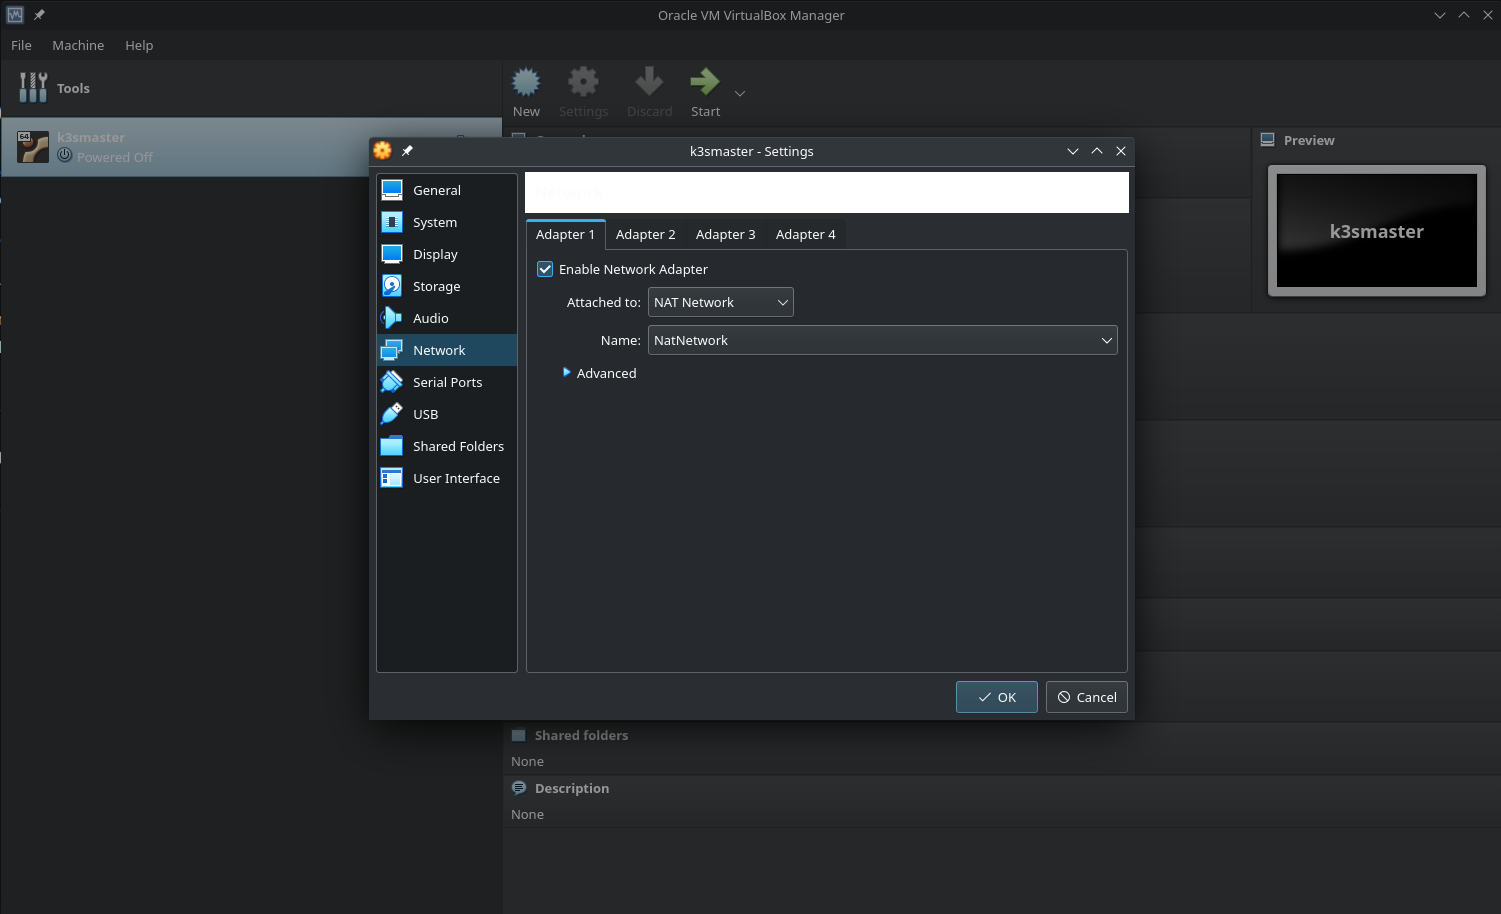This screenshot has width=1501, height=914.
Task: Click the Powered Off status text
Action: click(115, 157)
